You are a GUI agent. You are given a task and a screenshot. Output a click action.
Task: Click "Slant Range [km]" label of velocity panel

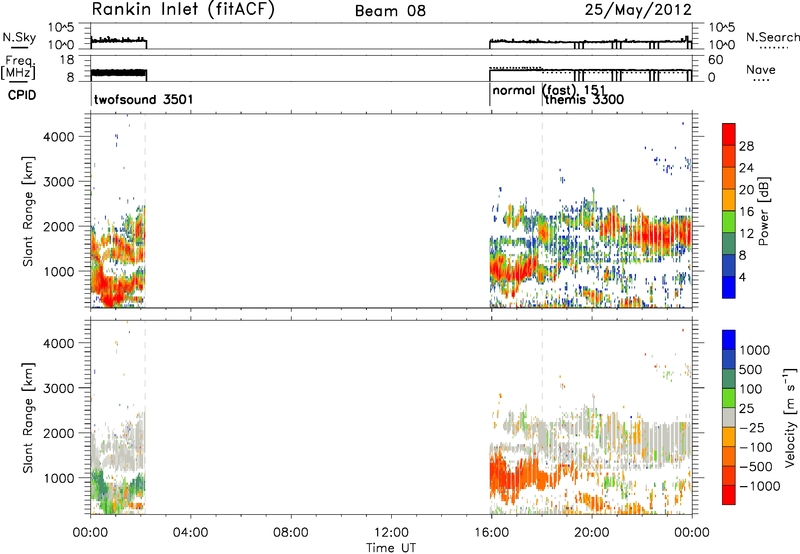pyautogui.click(x=28, y=418)
